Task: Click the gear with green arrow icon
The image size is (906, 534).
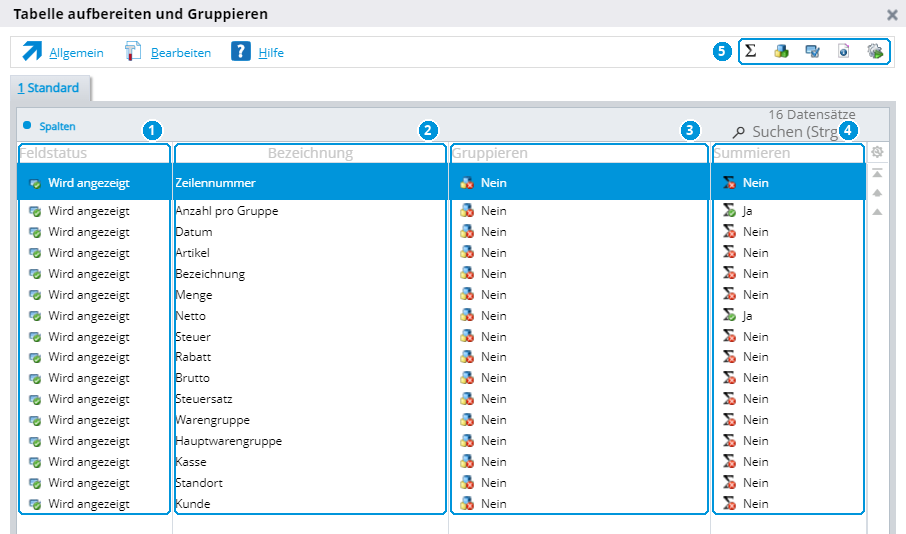Action: tap(875, 51)
